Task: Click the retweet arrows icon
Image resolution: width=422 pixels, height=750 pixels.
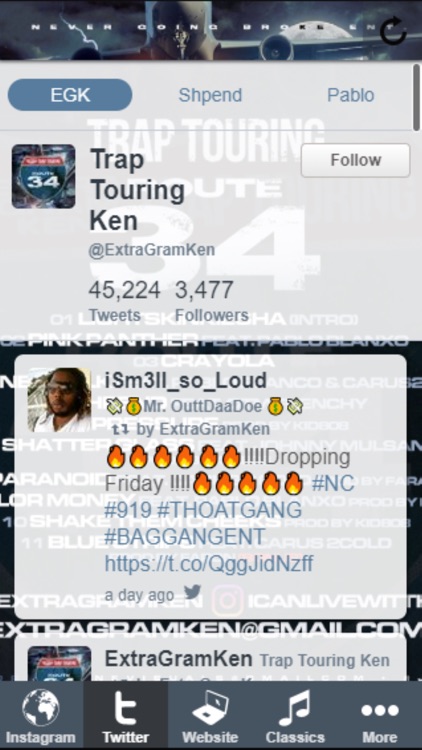Action: point(120,429)
